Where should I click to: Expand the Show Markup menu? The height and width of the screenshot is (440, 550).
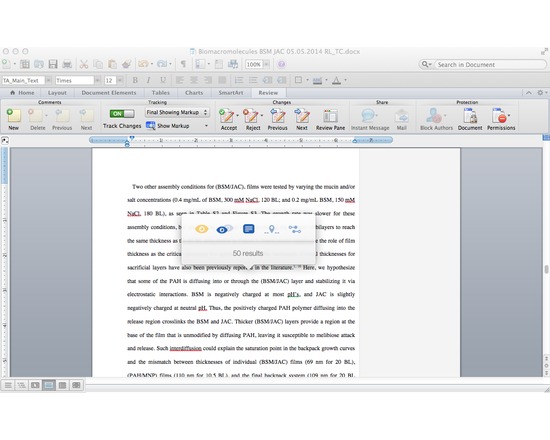206,126
